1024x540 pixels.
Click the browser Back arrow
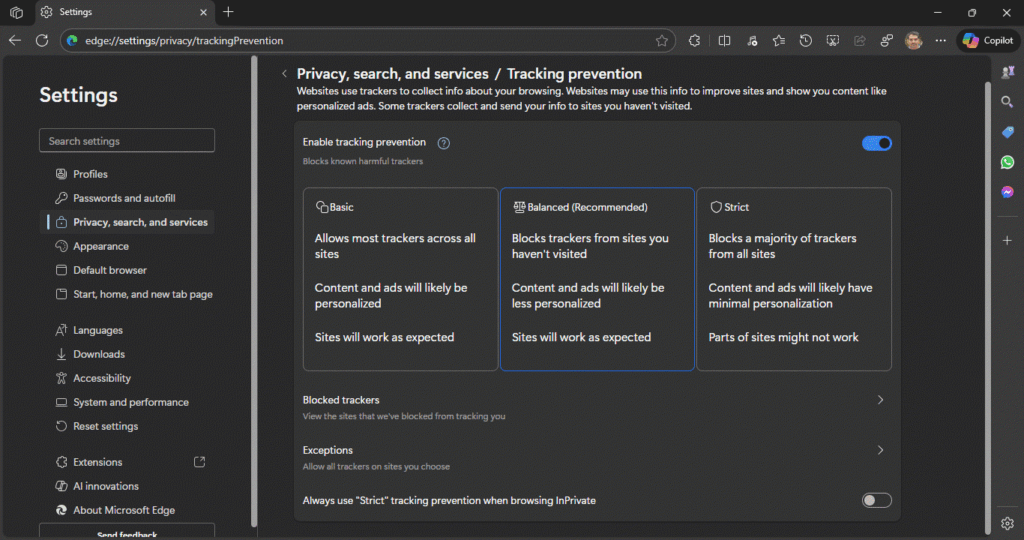click(x=14, y=40)
